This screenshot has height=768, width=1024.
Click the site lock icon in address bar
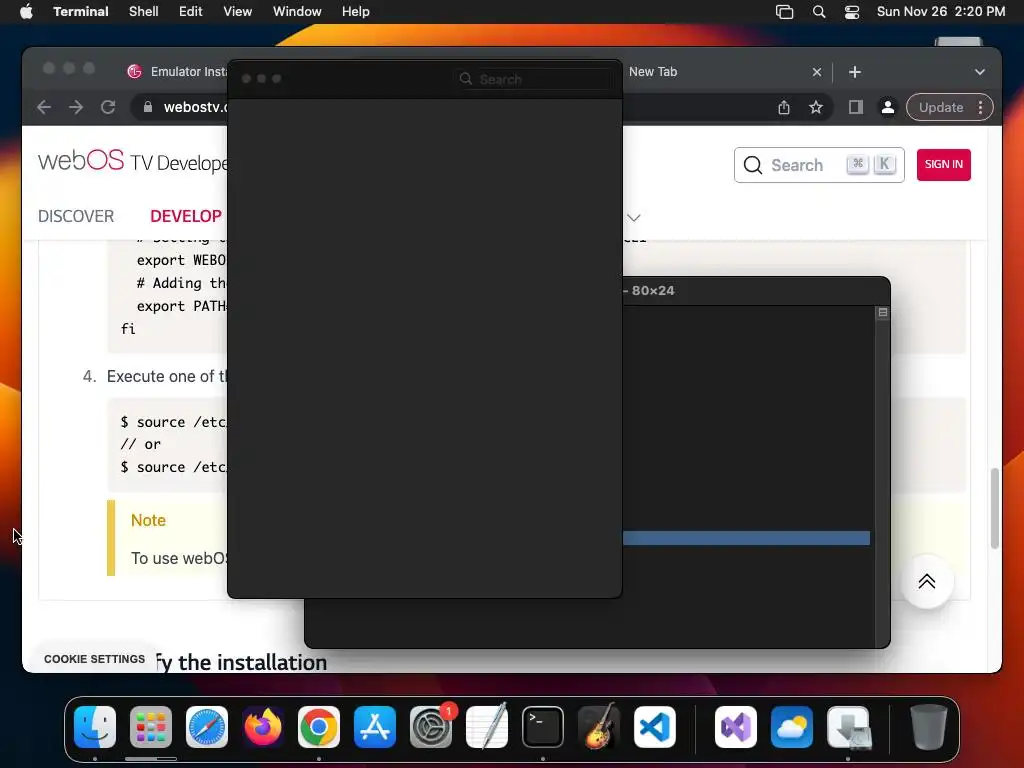click(148, 107)
